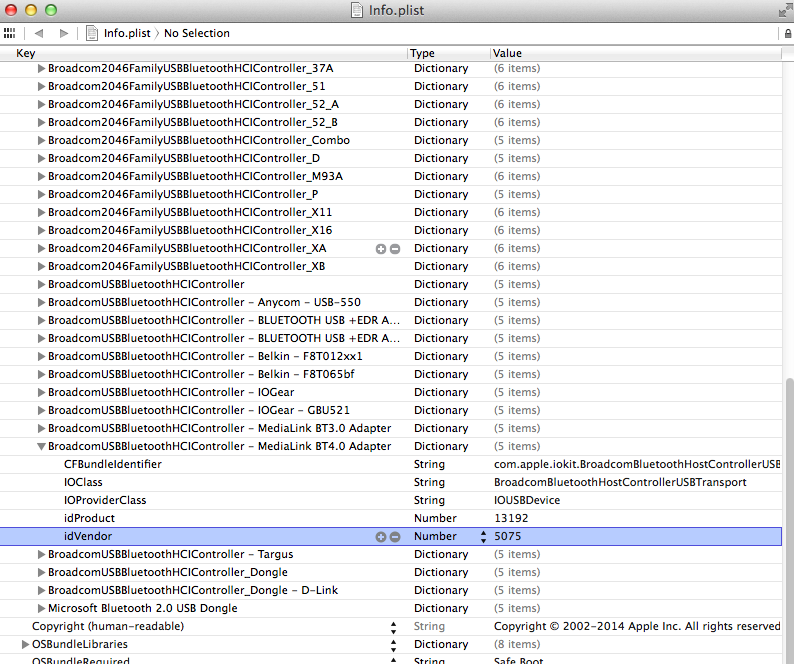Screen dimensions: 794x664
Task: Remove the idVendor row with minus
Action: point(395,537)
